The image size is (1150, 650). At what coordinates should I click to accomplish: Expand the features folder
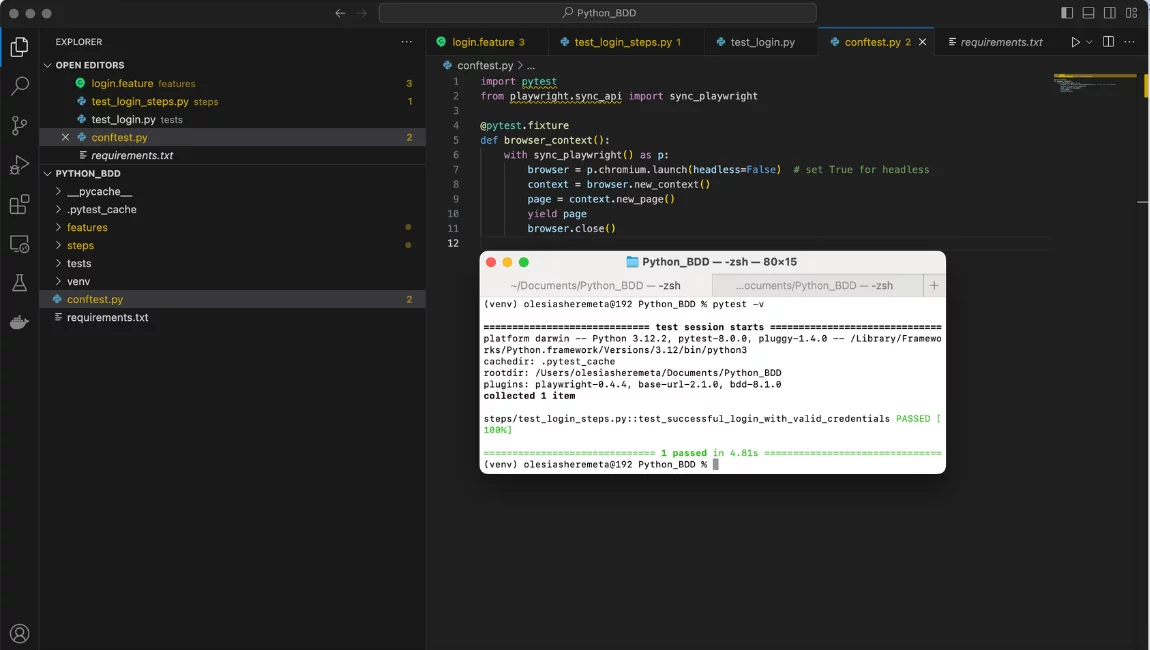(x=87, y=228)
